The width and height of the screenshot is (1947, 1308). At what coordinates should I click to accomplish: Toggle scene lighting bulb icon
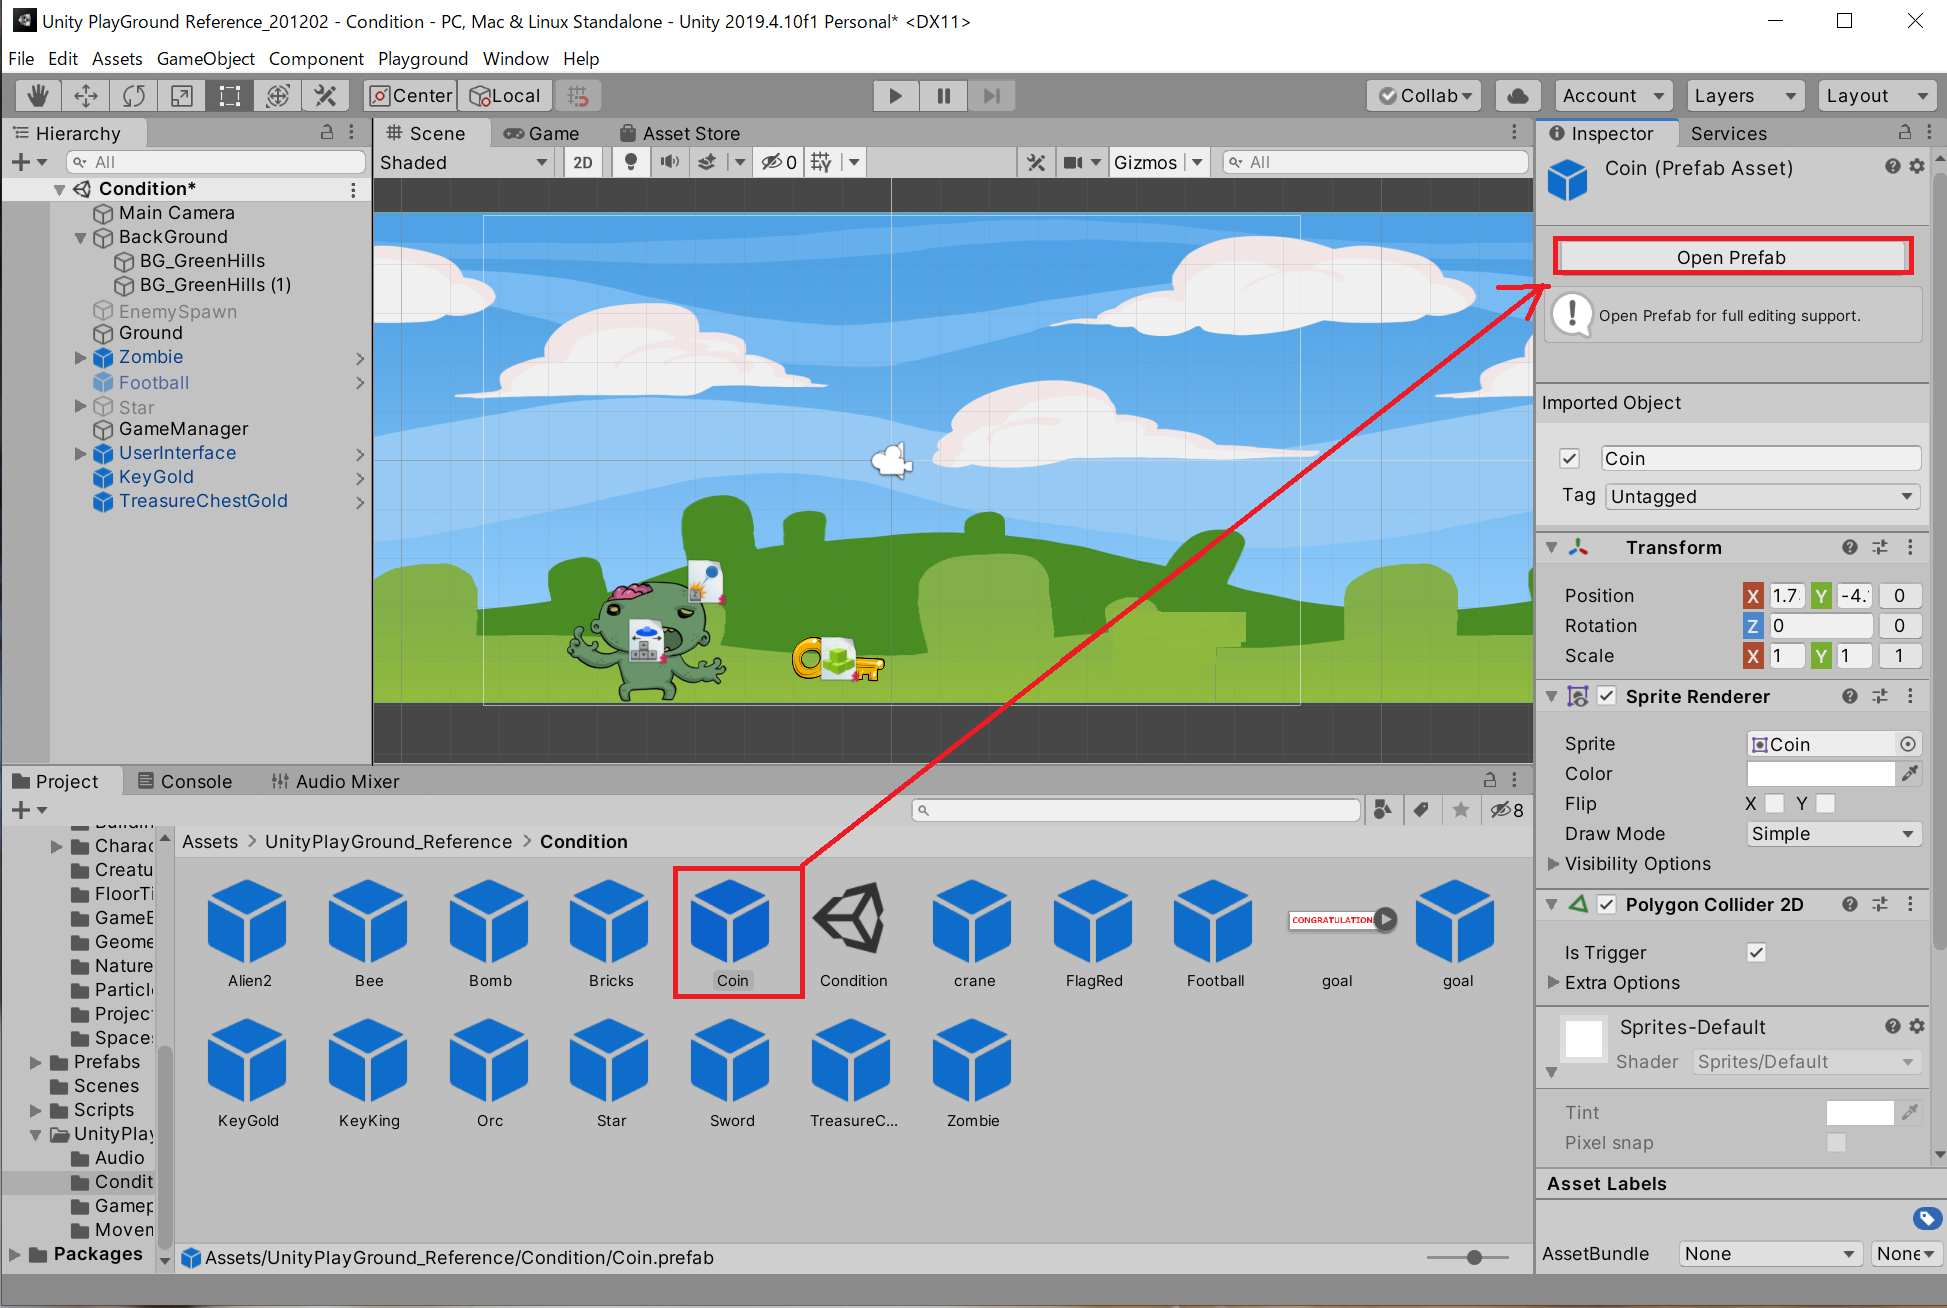tap(630, 162)
